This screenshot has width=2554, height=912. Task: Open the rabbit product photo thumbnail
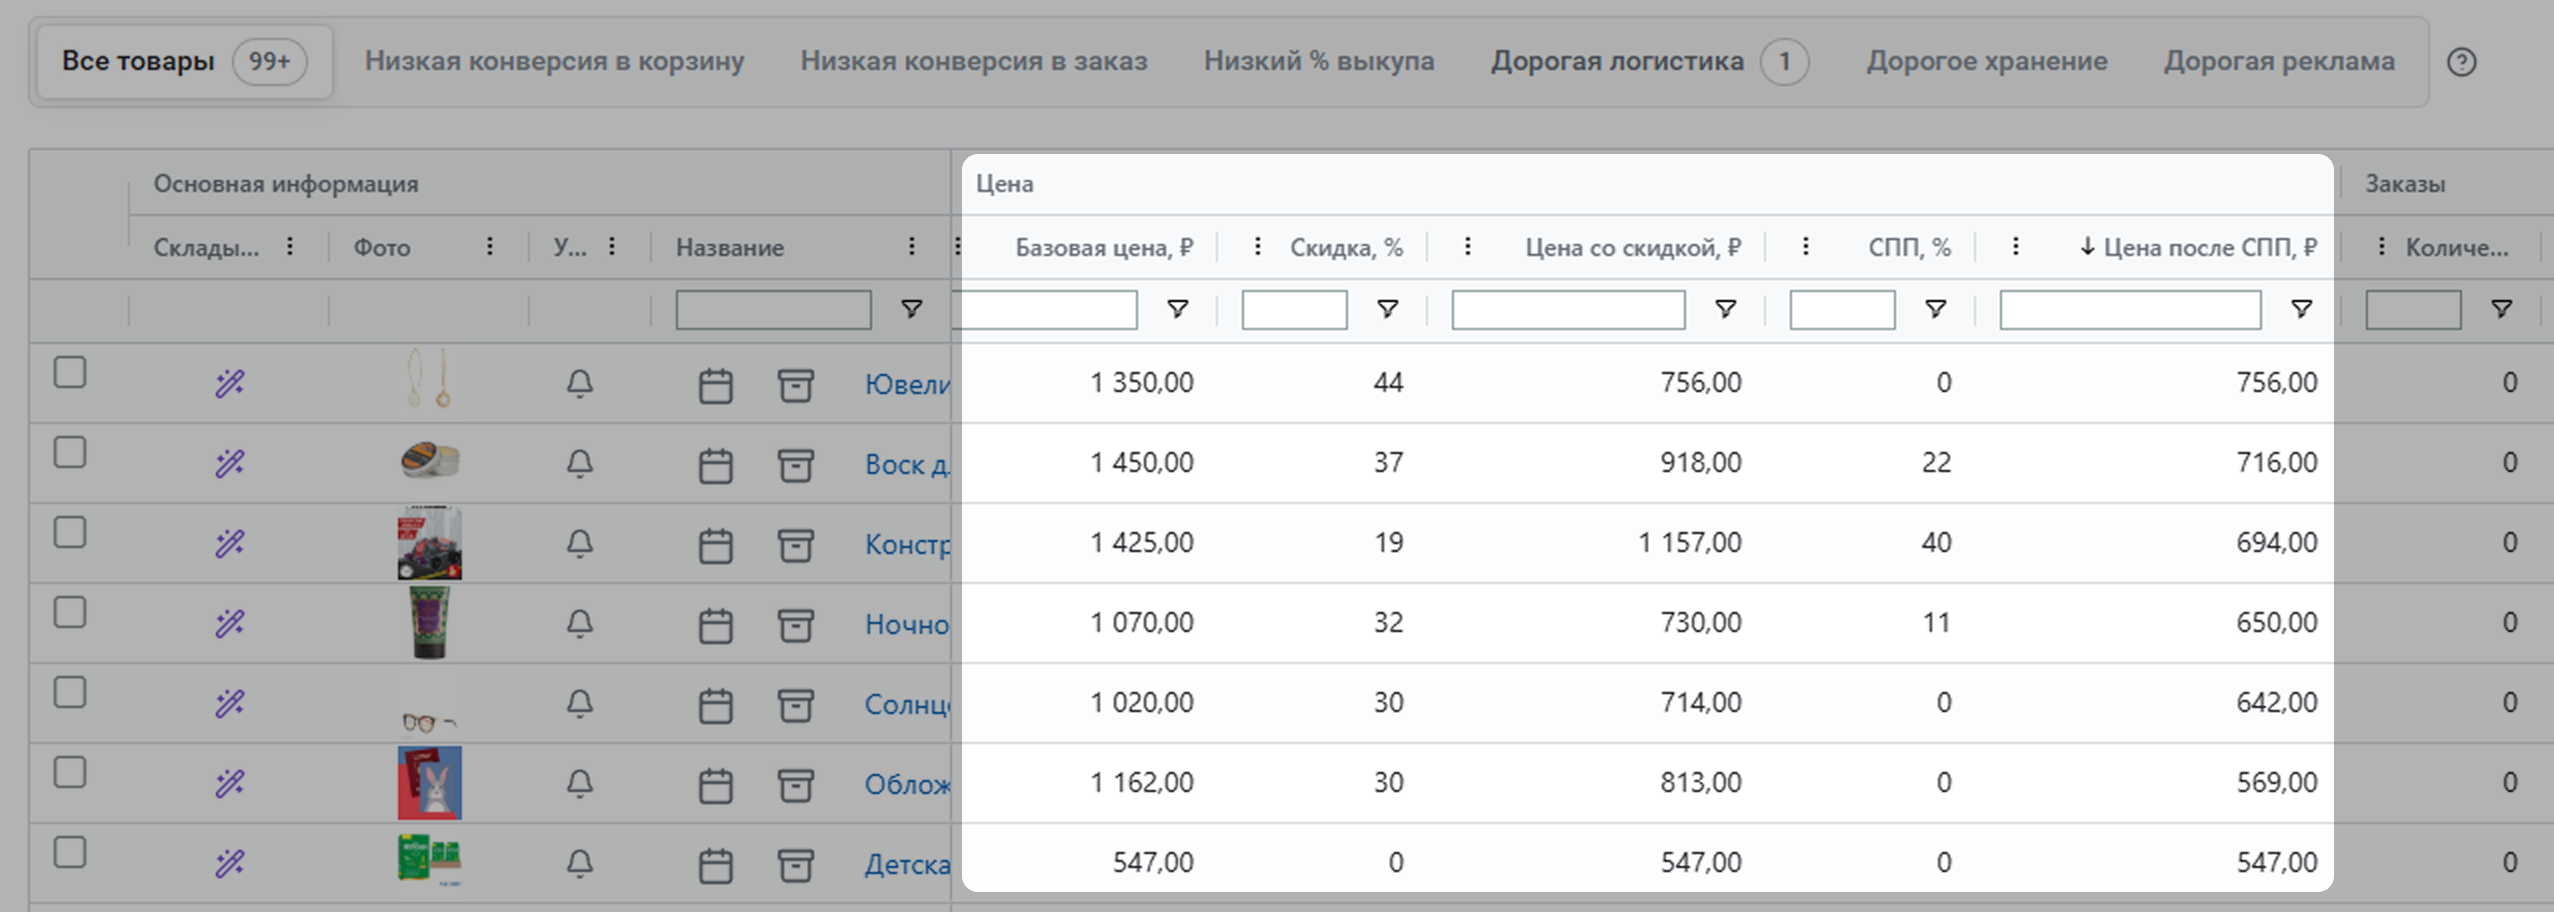[x=430, y=783]
